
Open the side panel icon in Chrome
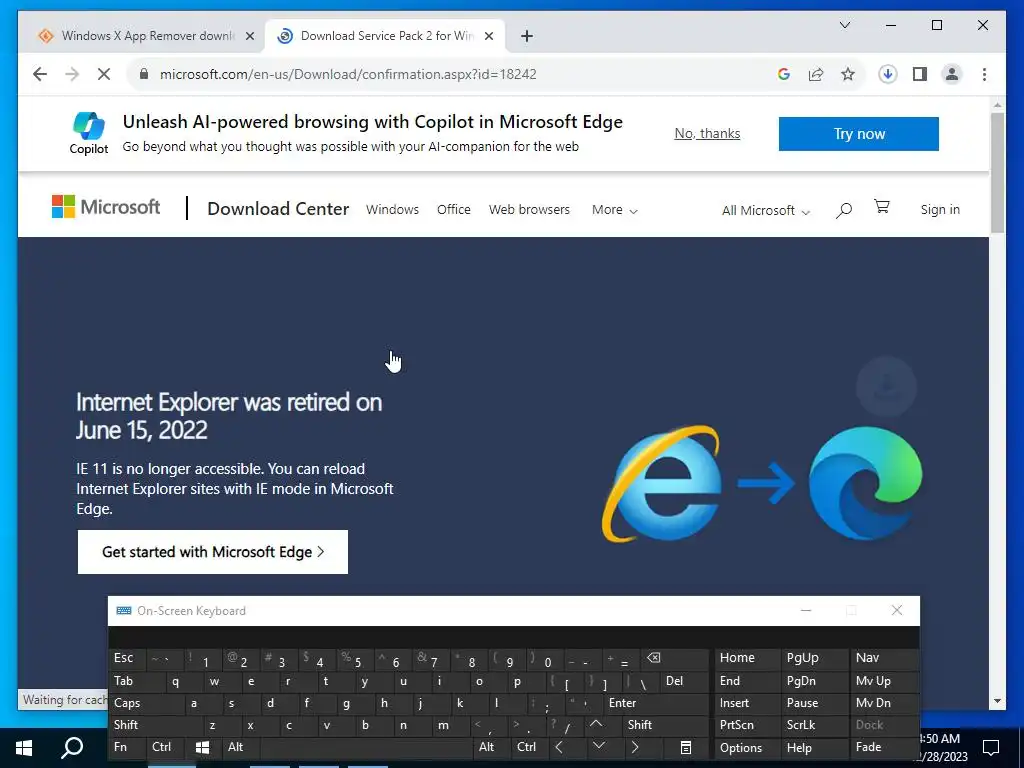(920, 74)
